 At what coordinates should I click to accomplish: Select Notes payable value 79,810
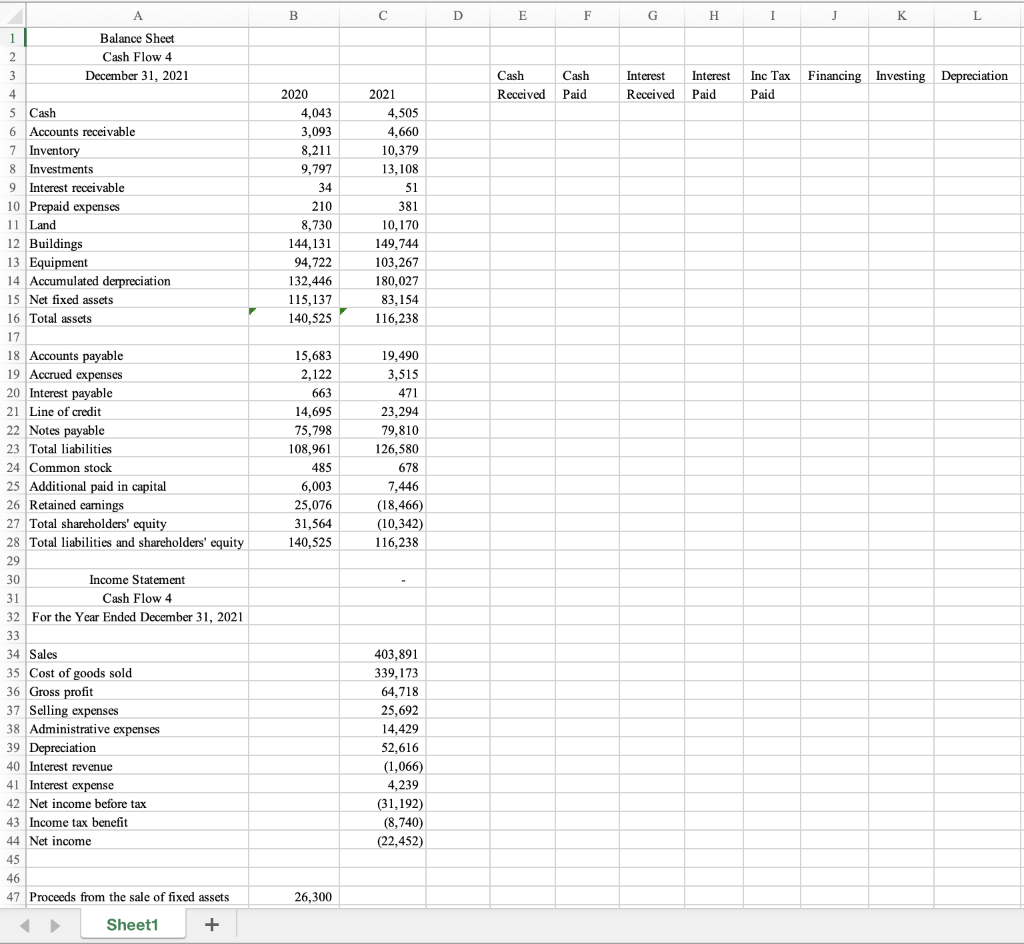[x=383, y=430]
